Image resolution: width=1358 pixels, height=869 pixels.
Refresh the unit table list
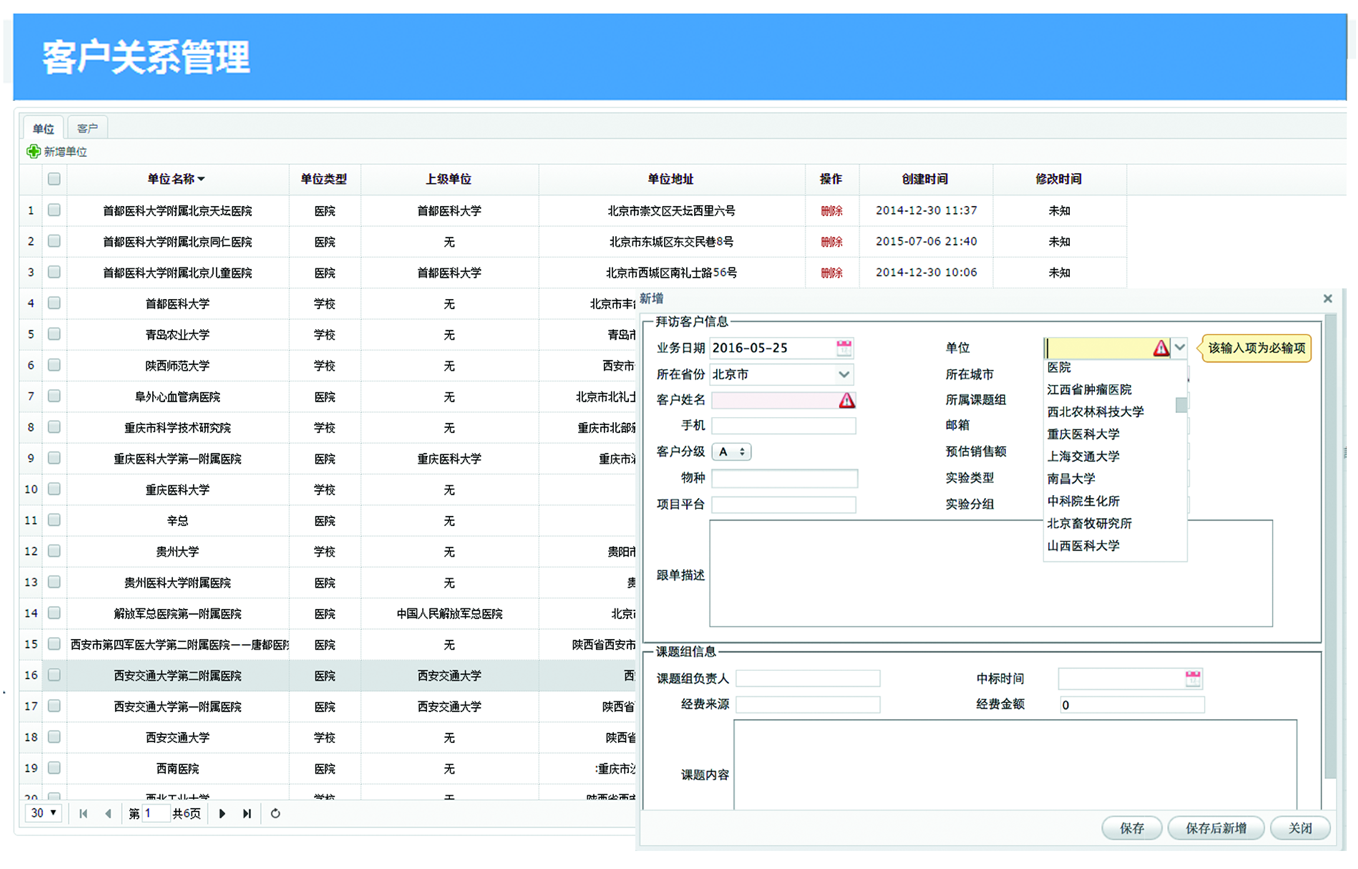point(276,813)
